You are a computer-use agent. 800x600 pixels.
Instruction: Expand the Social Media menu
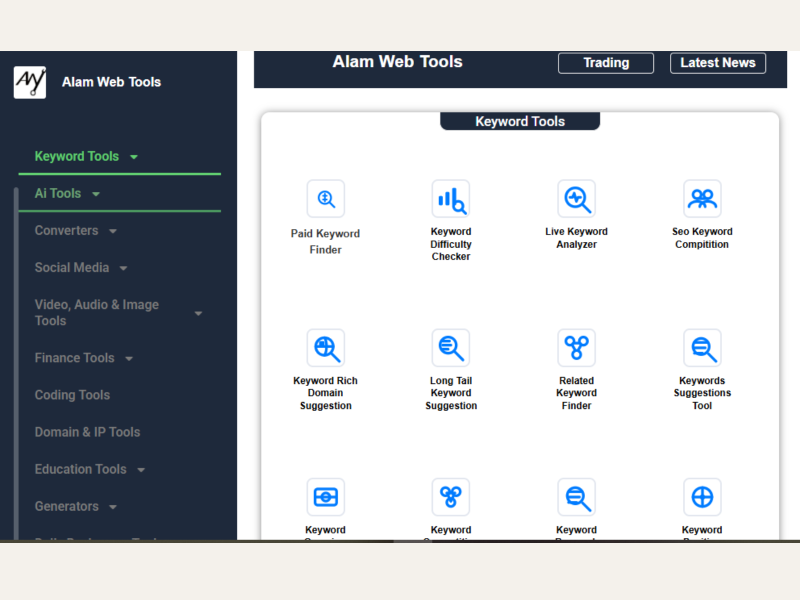[x=81, y=267]
